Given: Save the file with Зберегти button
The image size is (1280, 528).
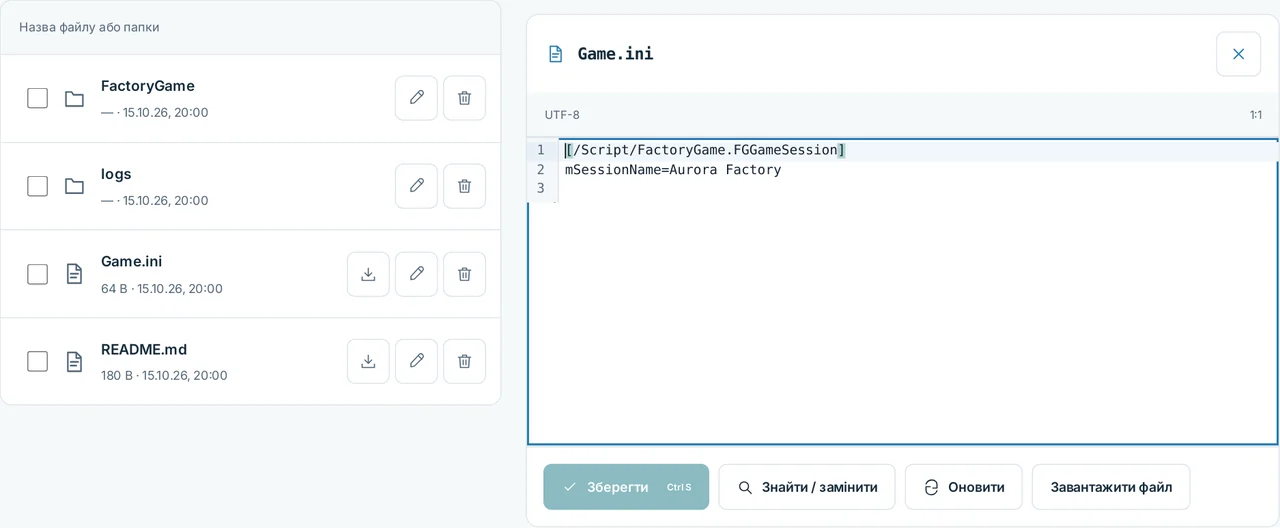Looking at the screenshot, I should pyautogui.click(x=626, y=487).
